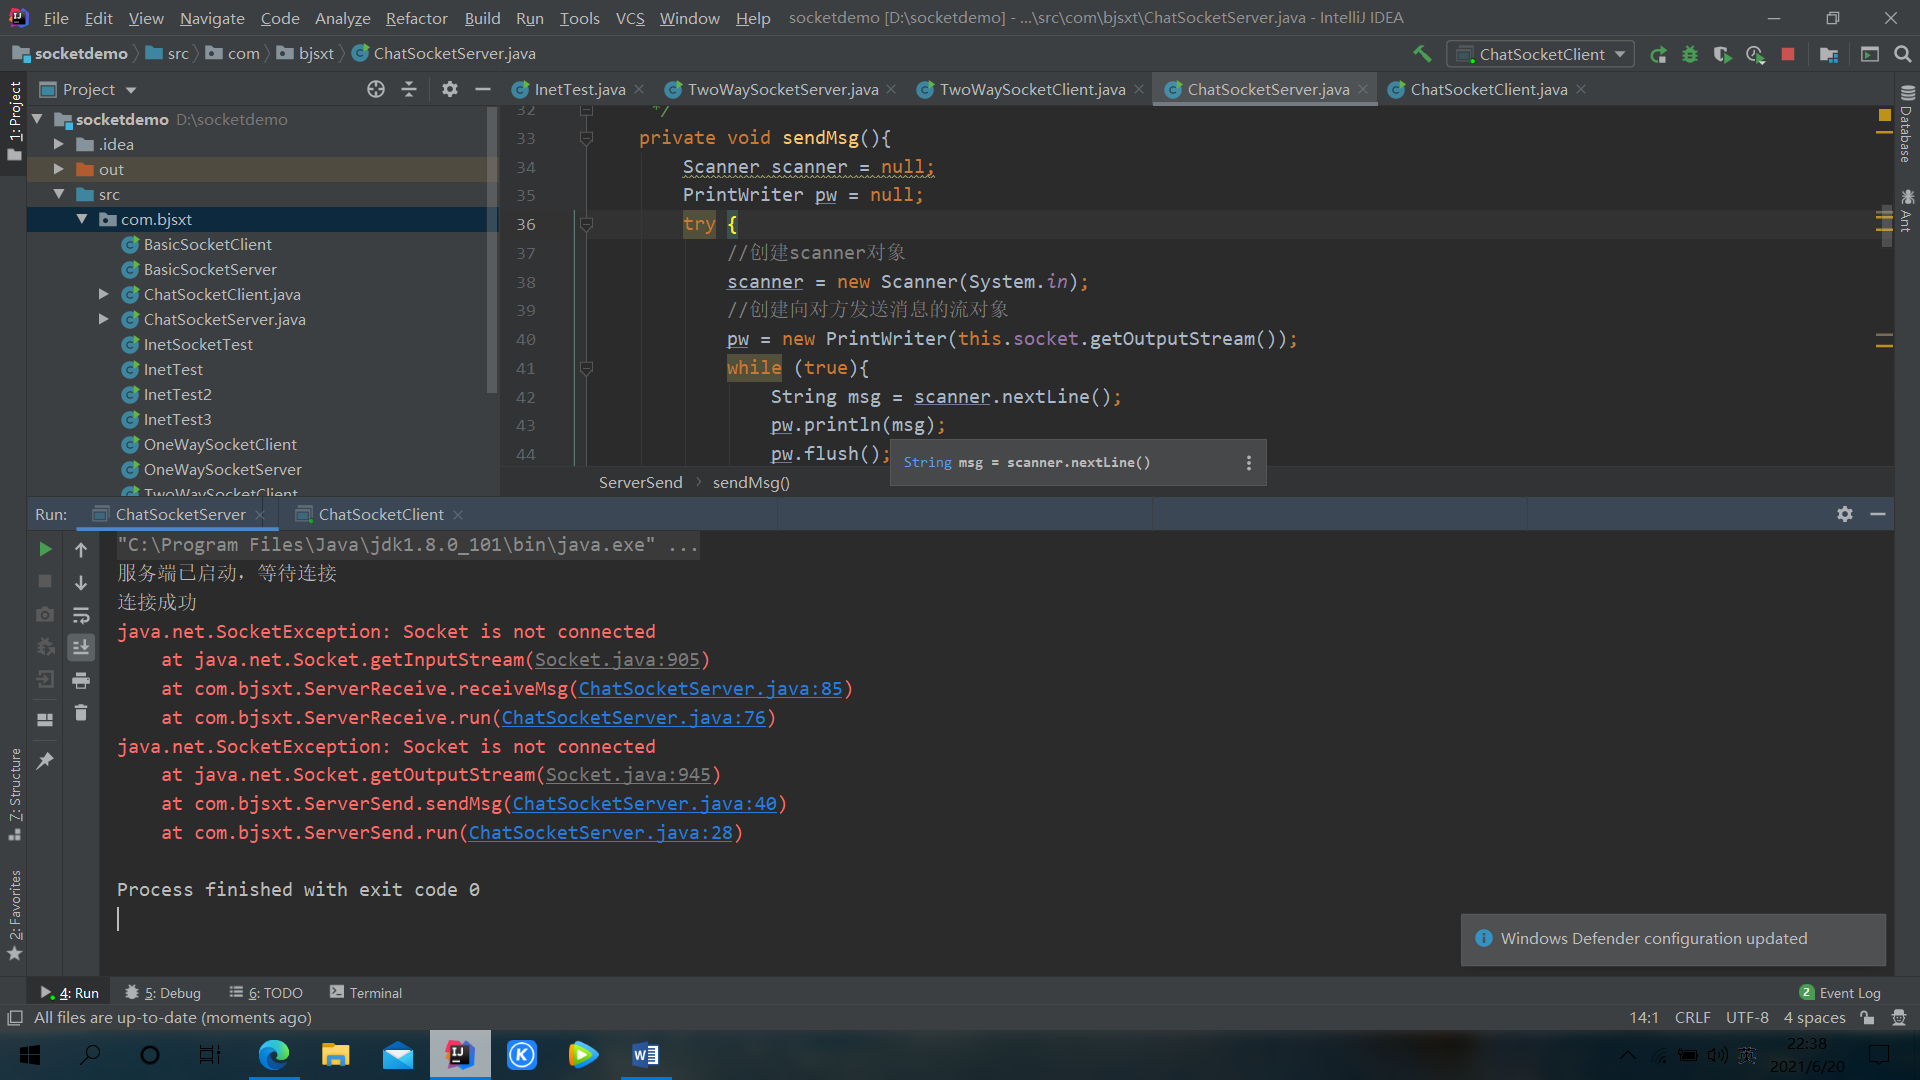Expand ChatSocketClient.java in project tree
This screenshot has width=1920, height=1080.
coord(104,294)
